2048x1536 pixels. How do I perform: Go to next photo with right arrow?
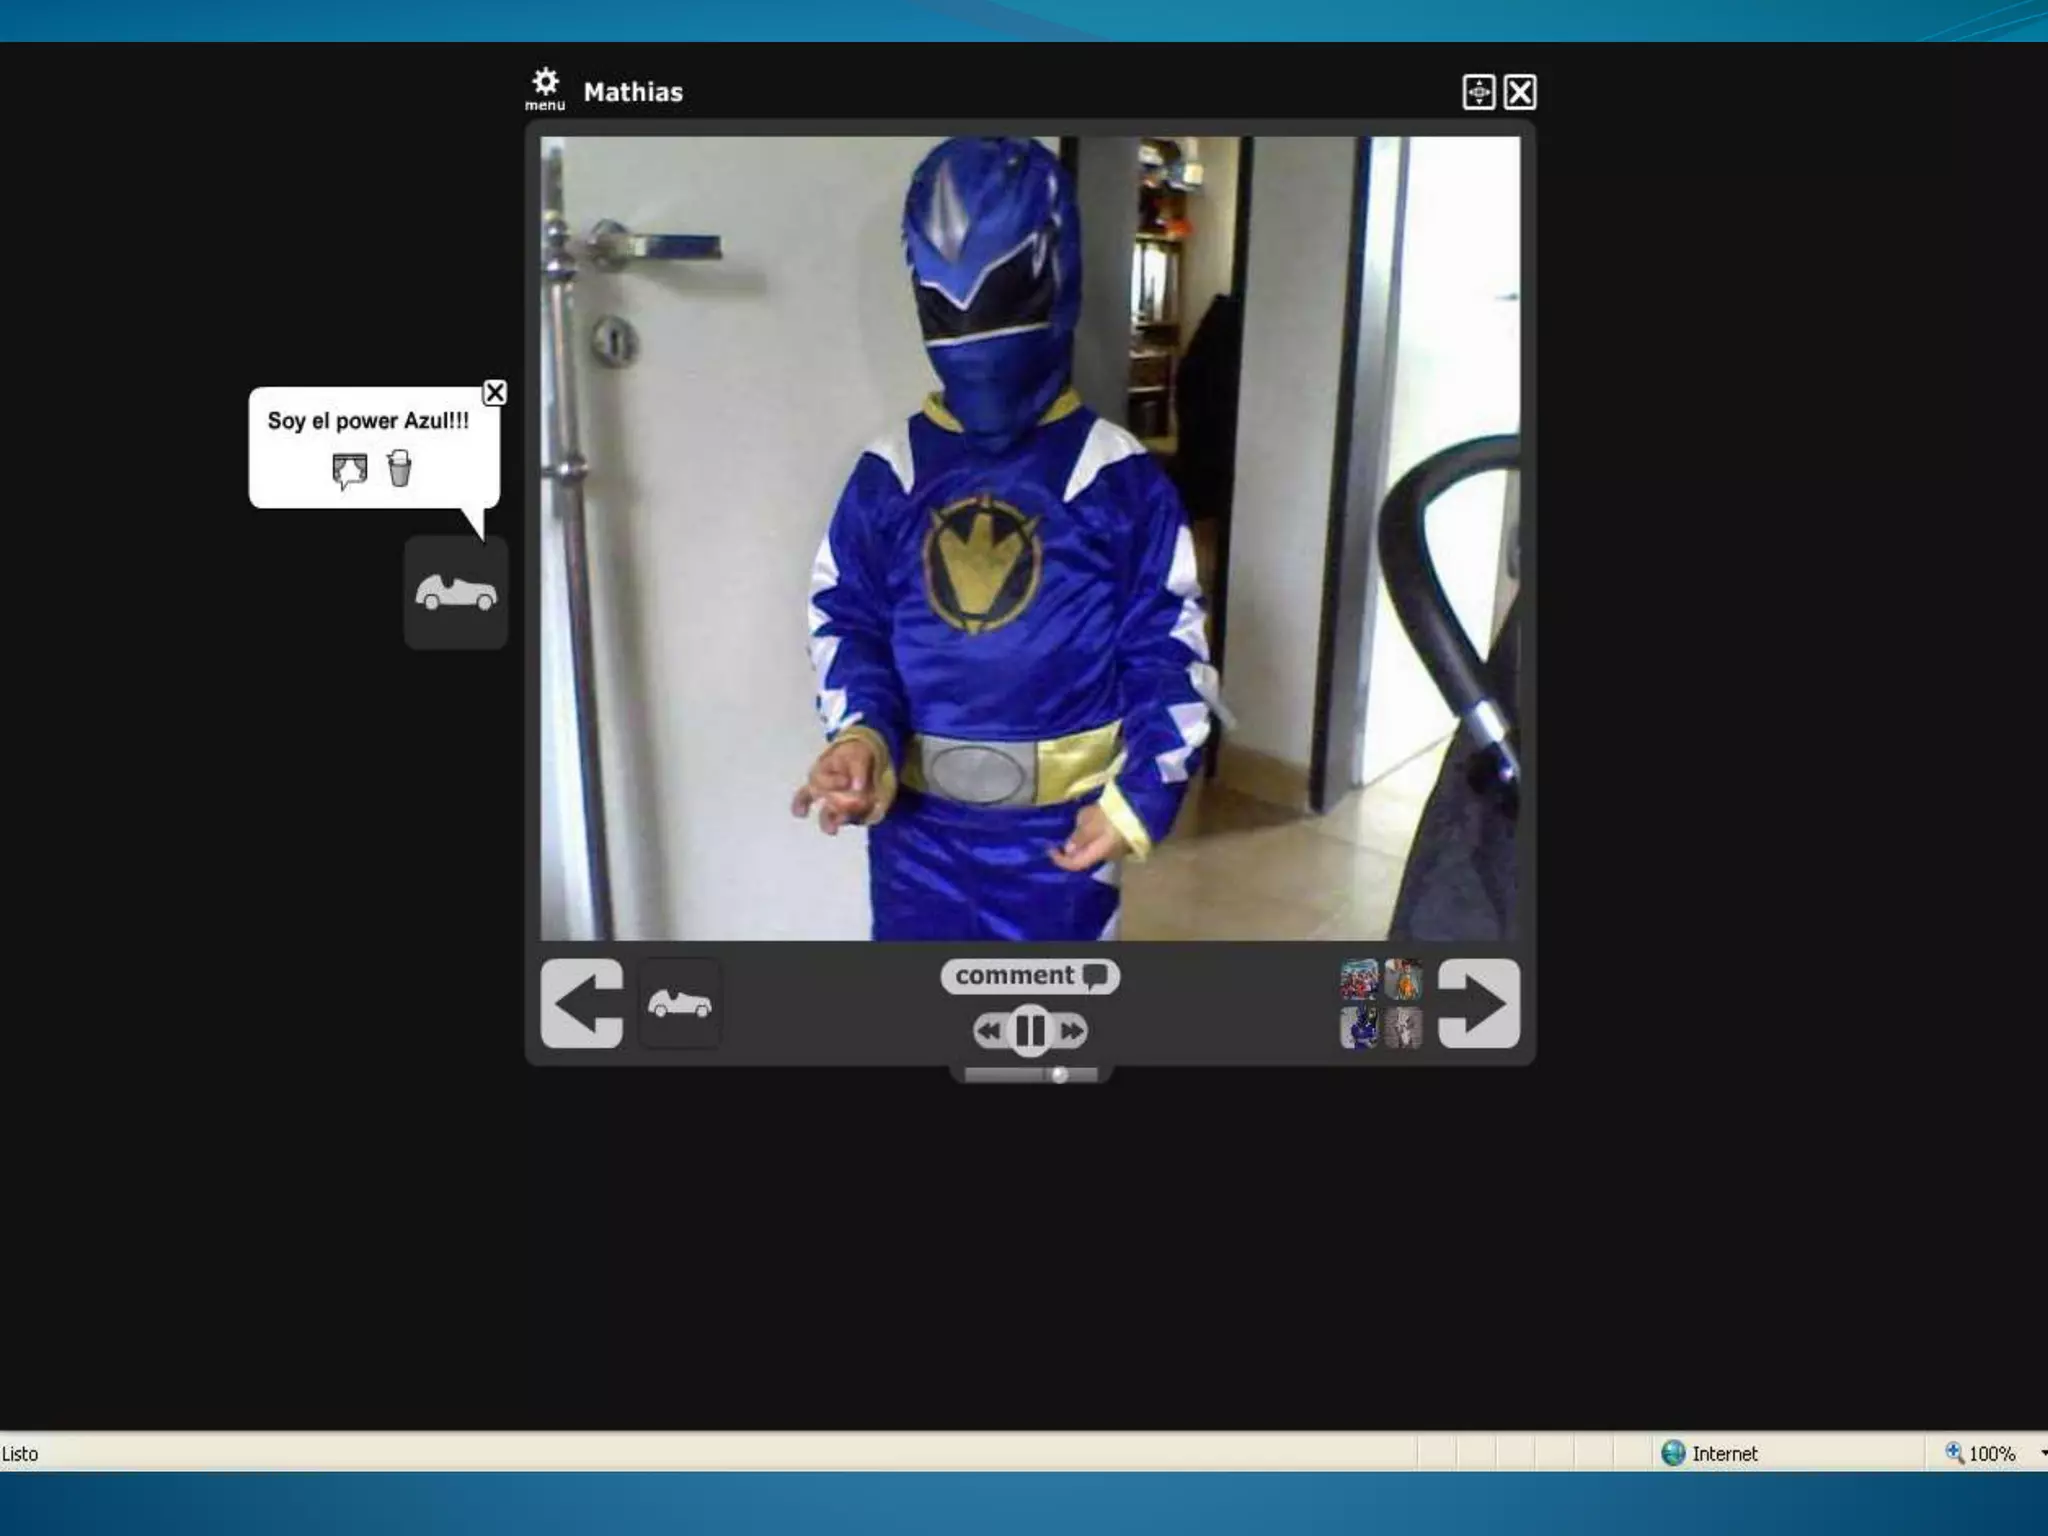(x=1478, y=1003)
